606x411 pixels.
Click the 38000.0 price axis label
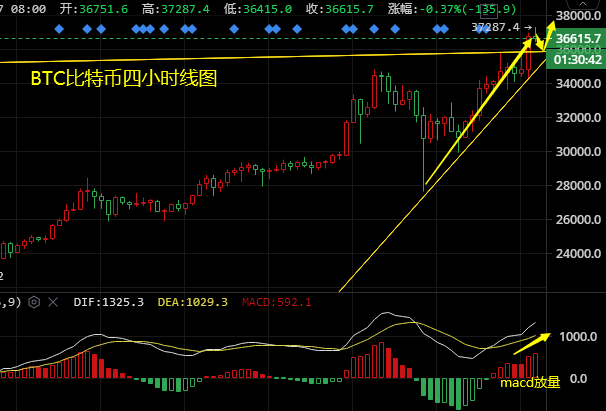tap(578, 16)
